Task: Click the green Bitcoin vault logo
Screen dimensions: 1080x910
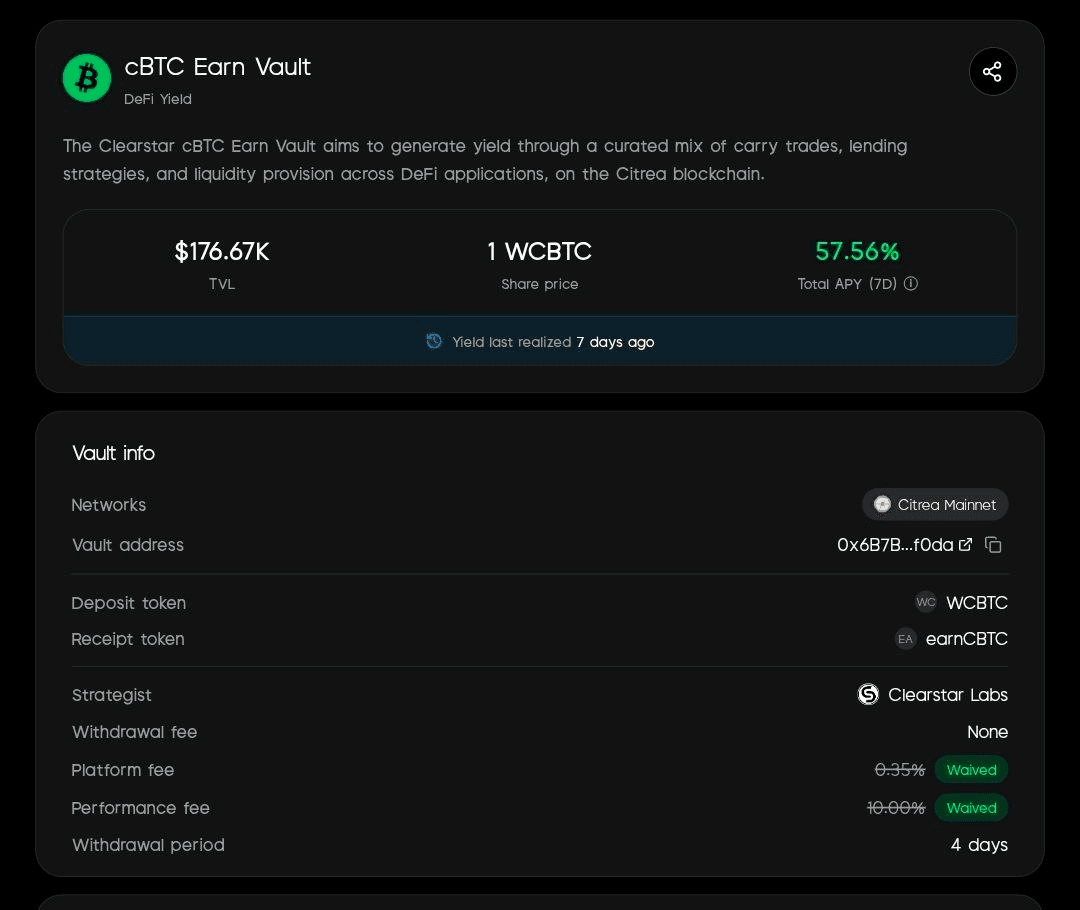Action: [x=87, y=78]
